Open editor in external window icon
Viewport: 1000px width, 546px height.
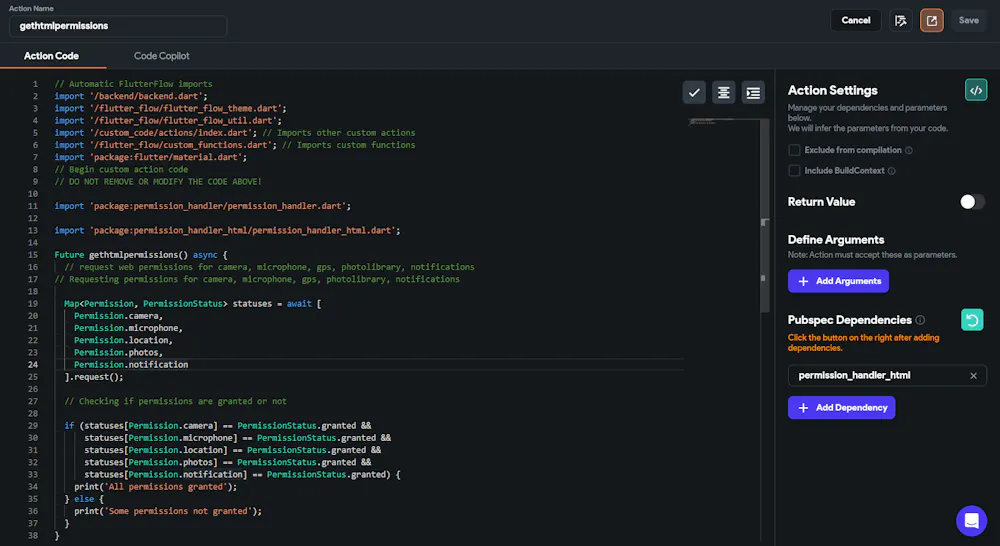932,20
